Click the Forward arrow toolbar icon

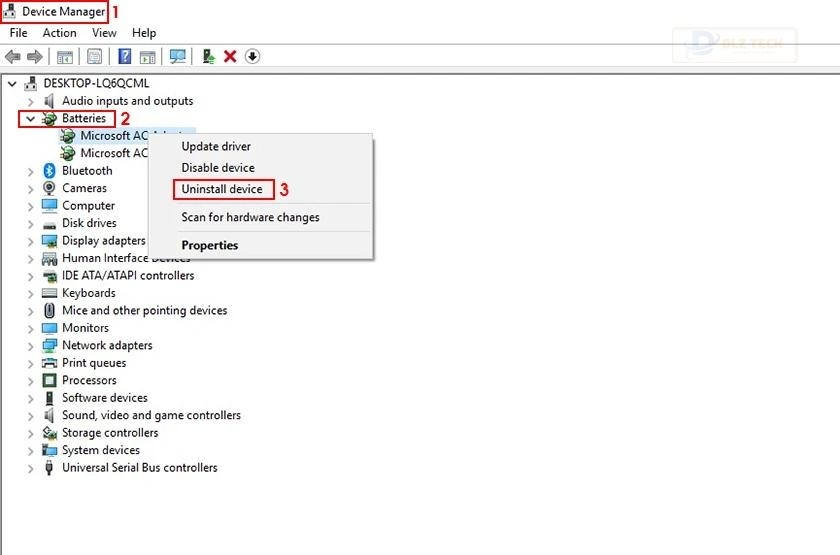pyautogui.click(x=35, y=56)
